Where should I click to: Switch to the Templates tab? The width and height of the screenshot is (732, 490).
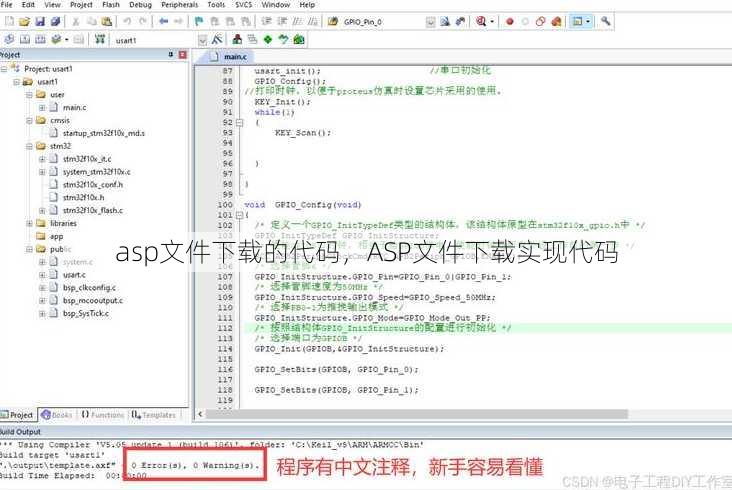[153, 414]
